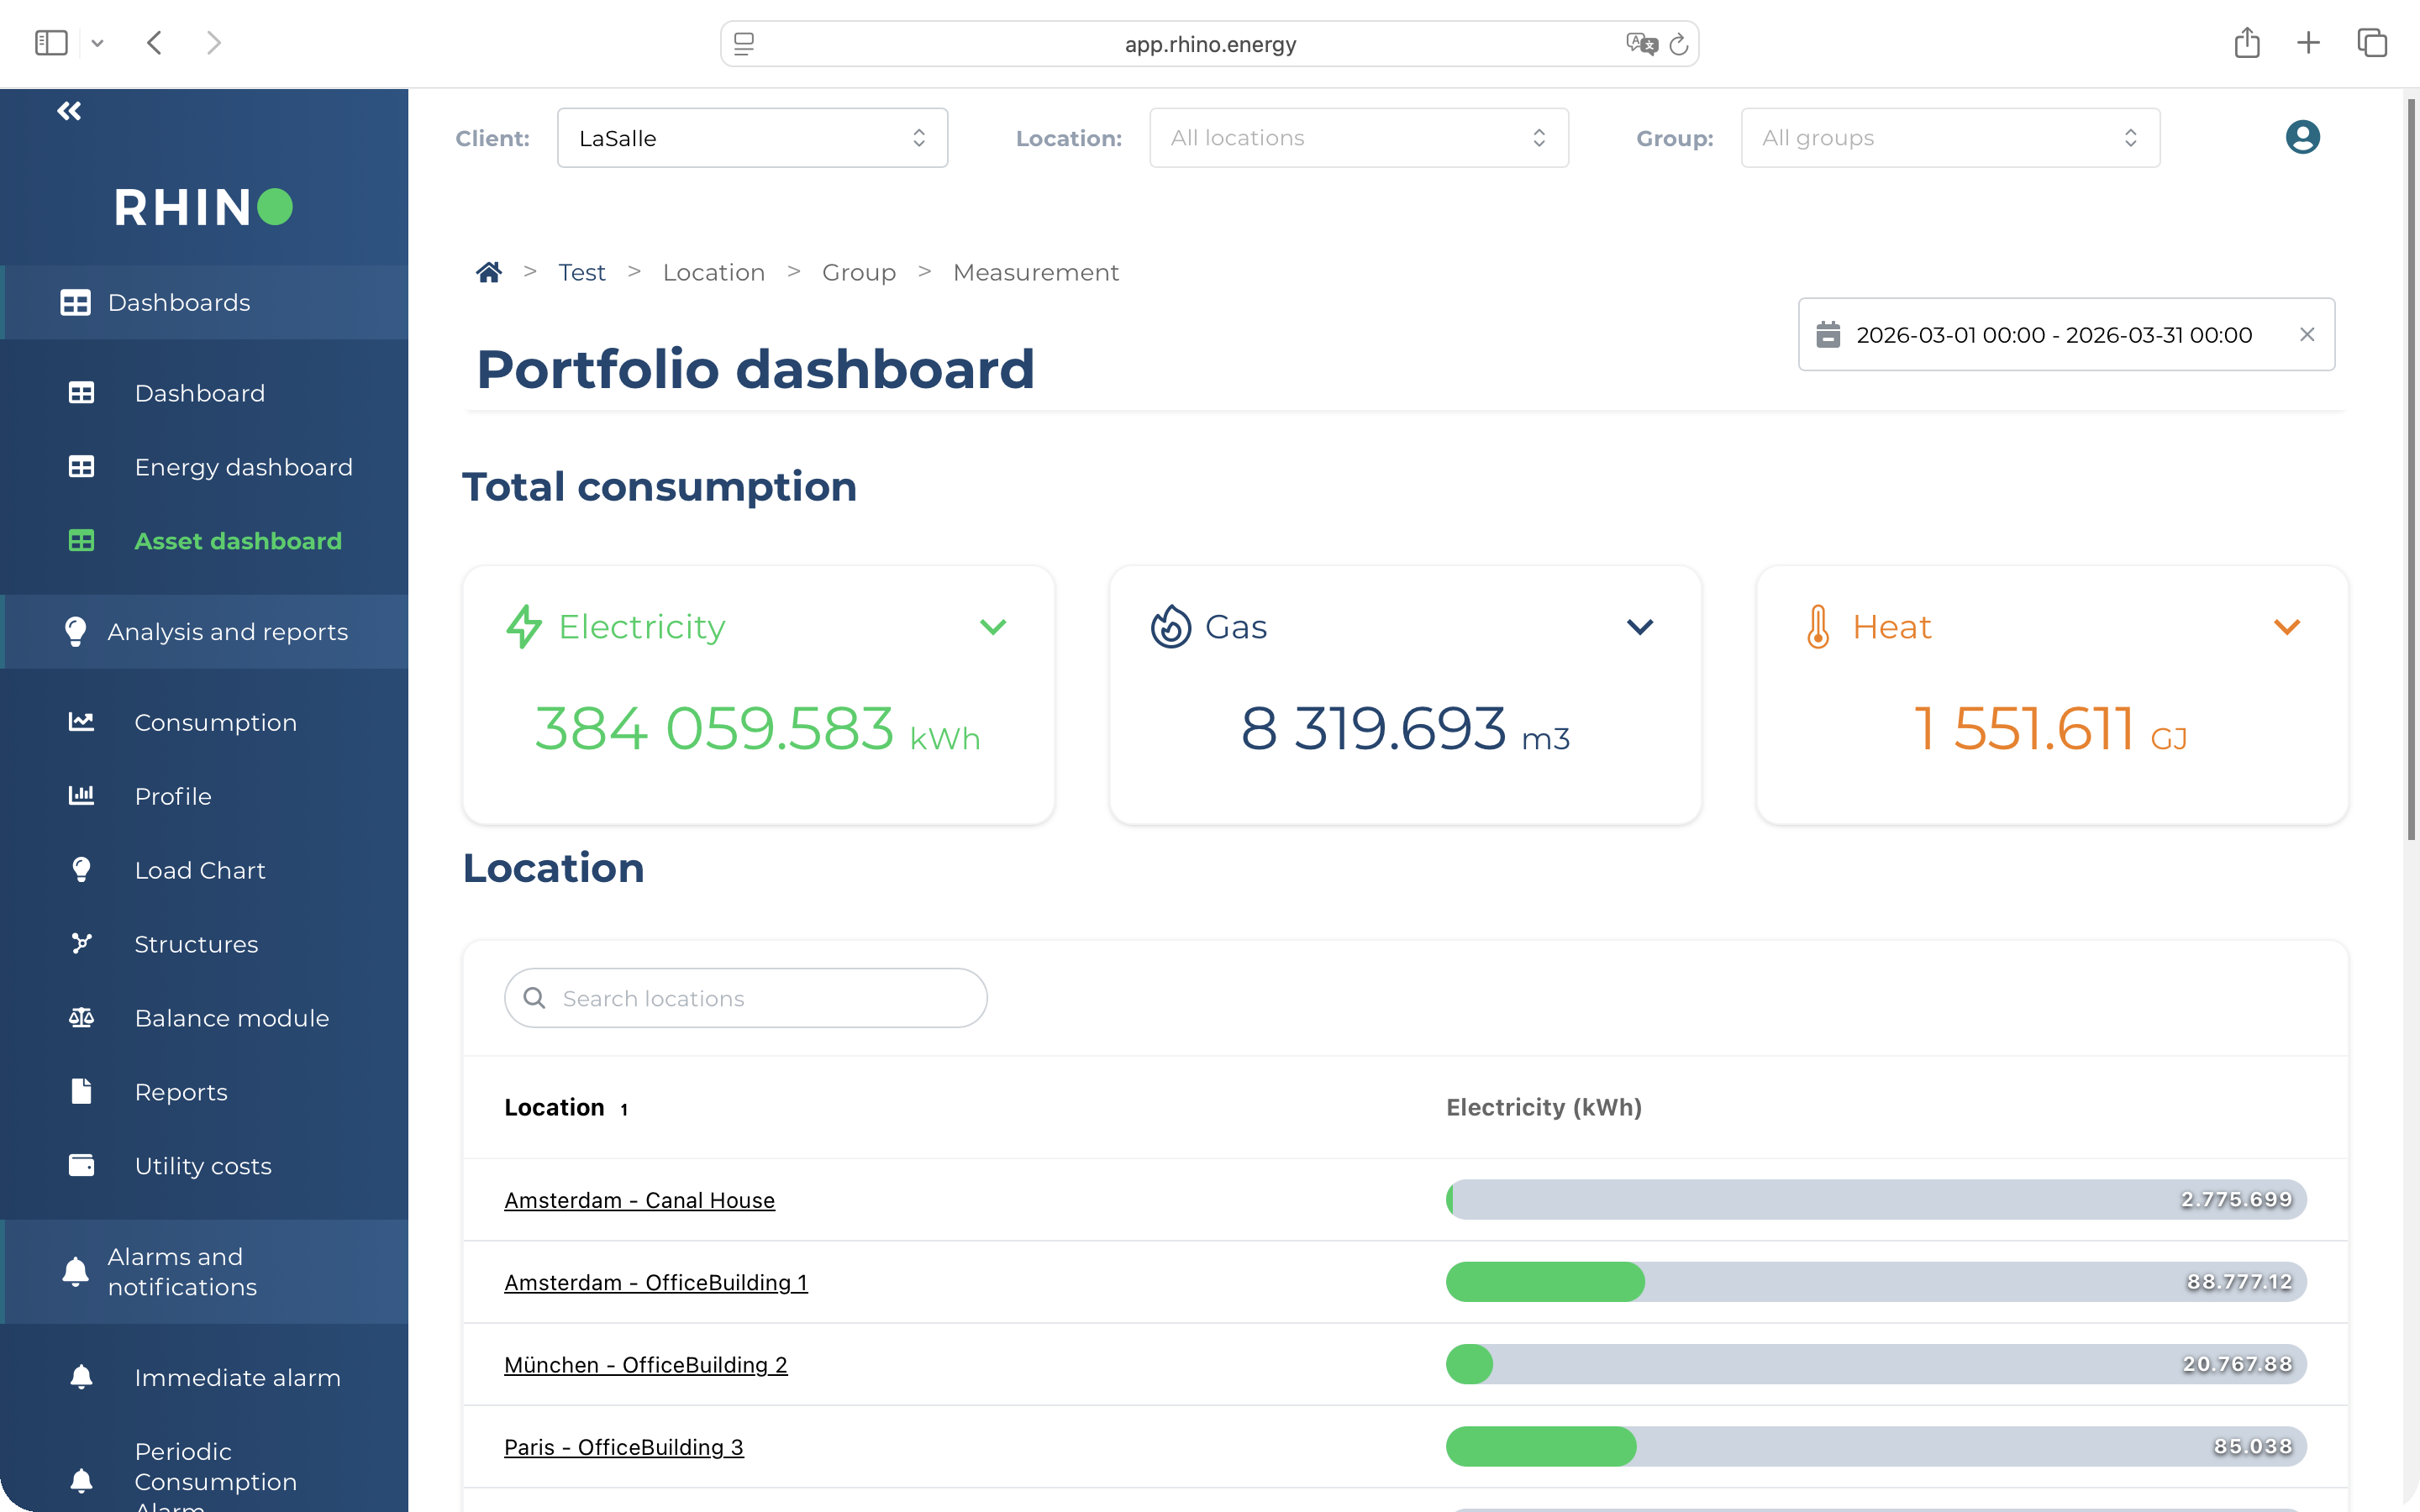
Task: Open the All locations dropdown
Action: [x=1358, y=138]
